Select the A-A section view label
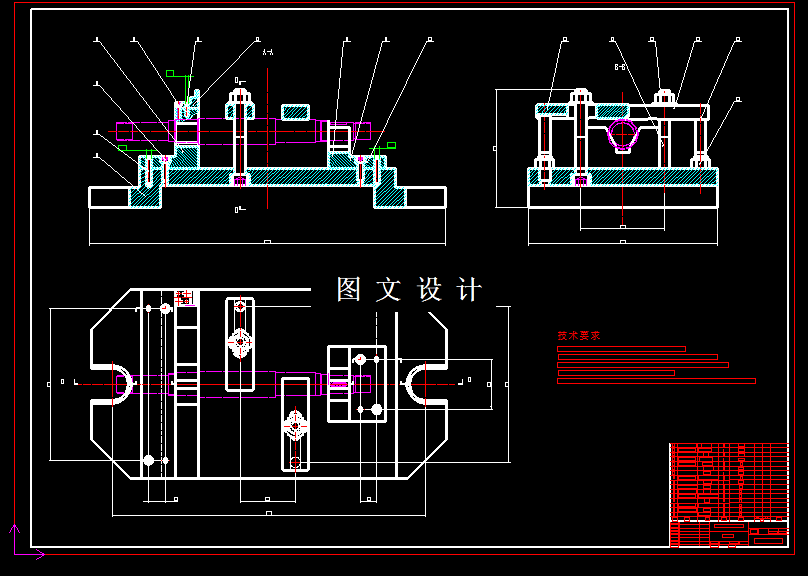The image size is (808, 576). 268,52
